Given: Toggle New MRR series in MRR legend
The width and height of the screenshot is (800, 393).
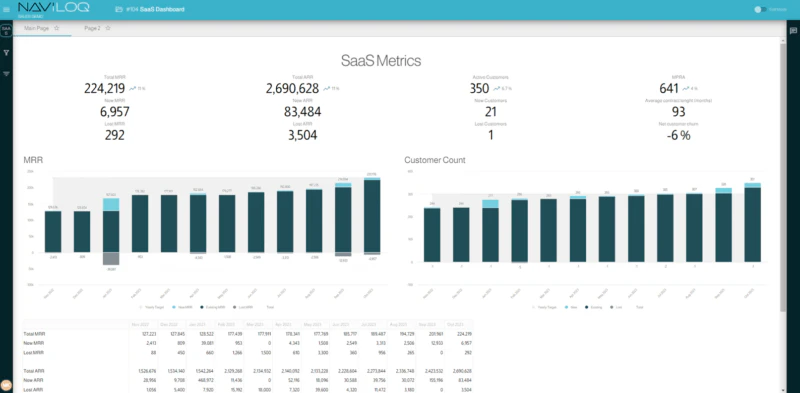Looking at the screenshot, I should coord(182,307).
